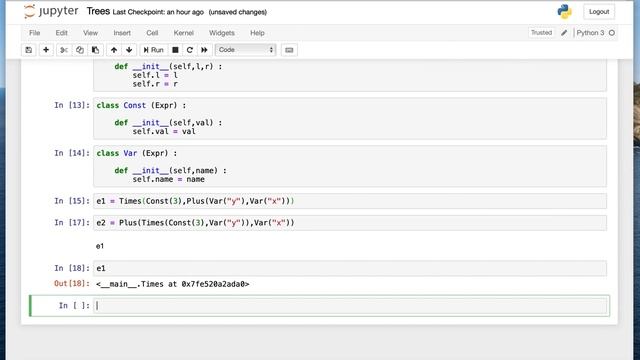Click the In [15] prompt label
The height and width of the screenshot is (360, 640).
click(x=72, y=201)
